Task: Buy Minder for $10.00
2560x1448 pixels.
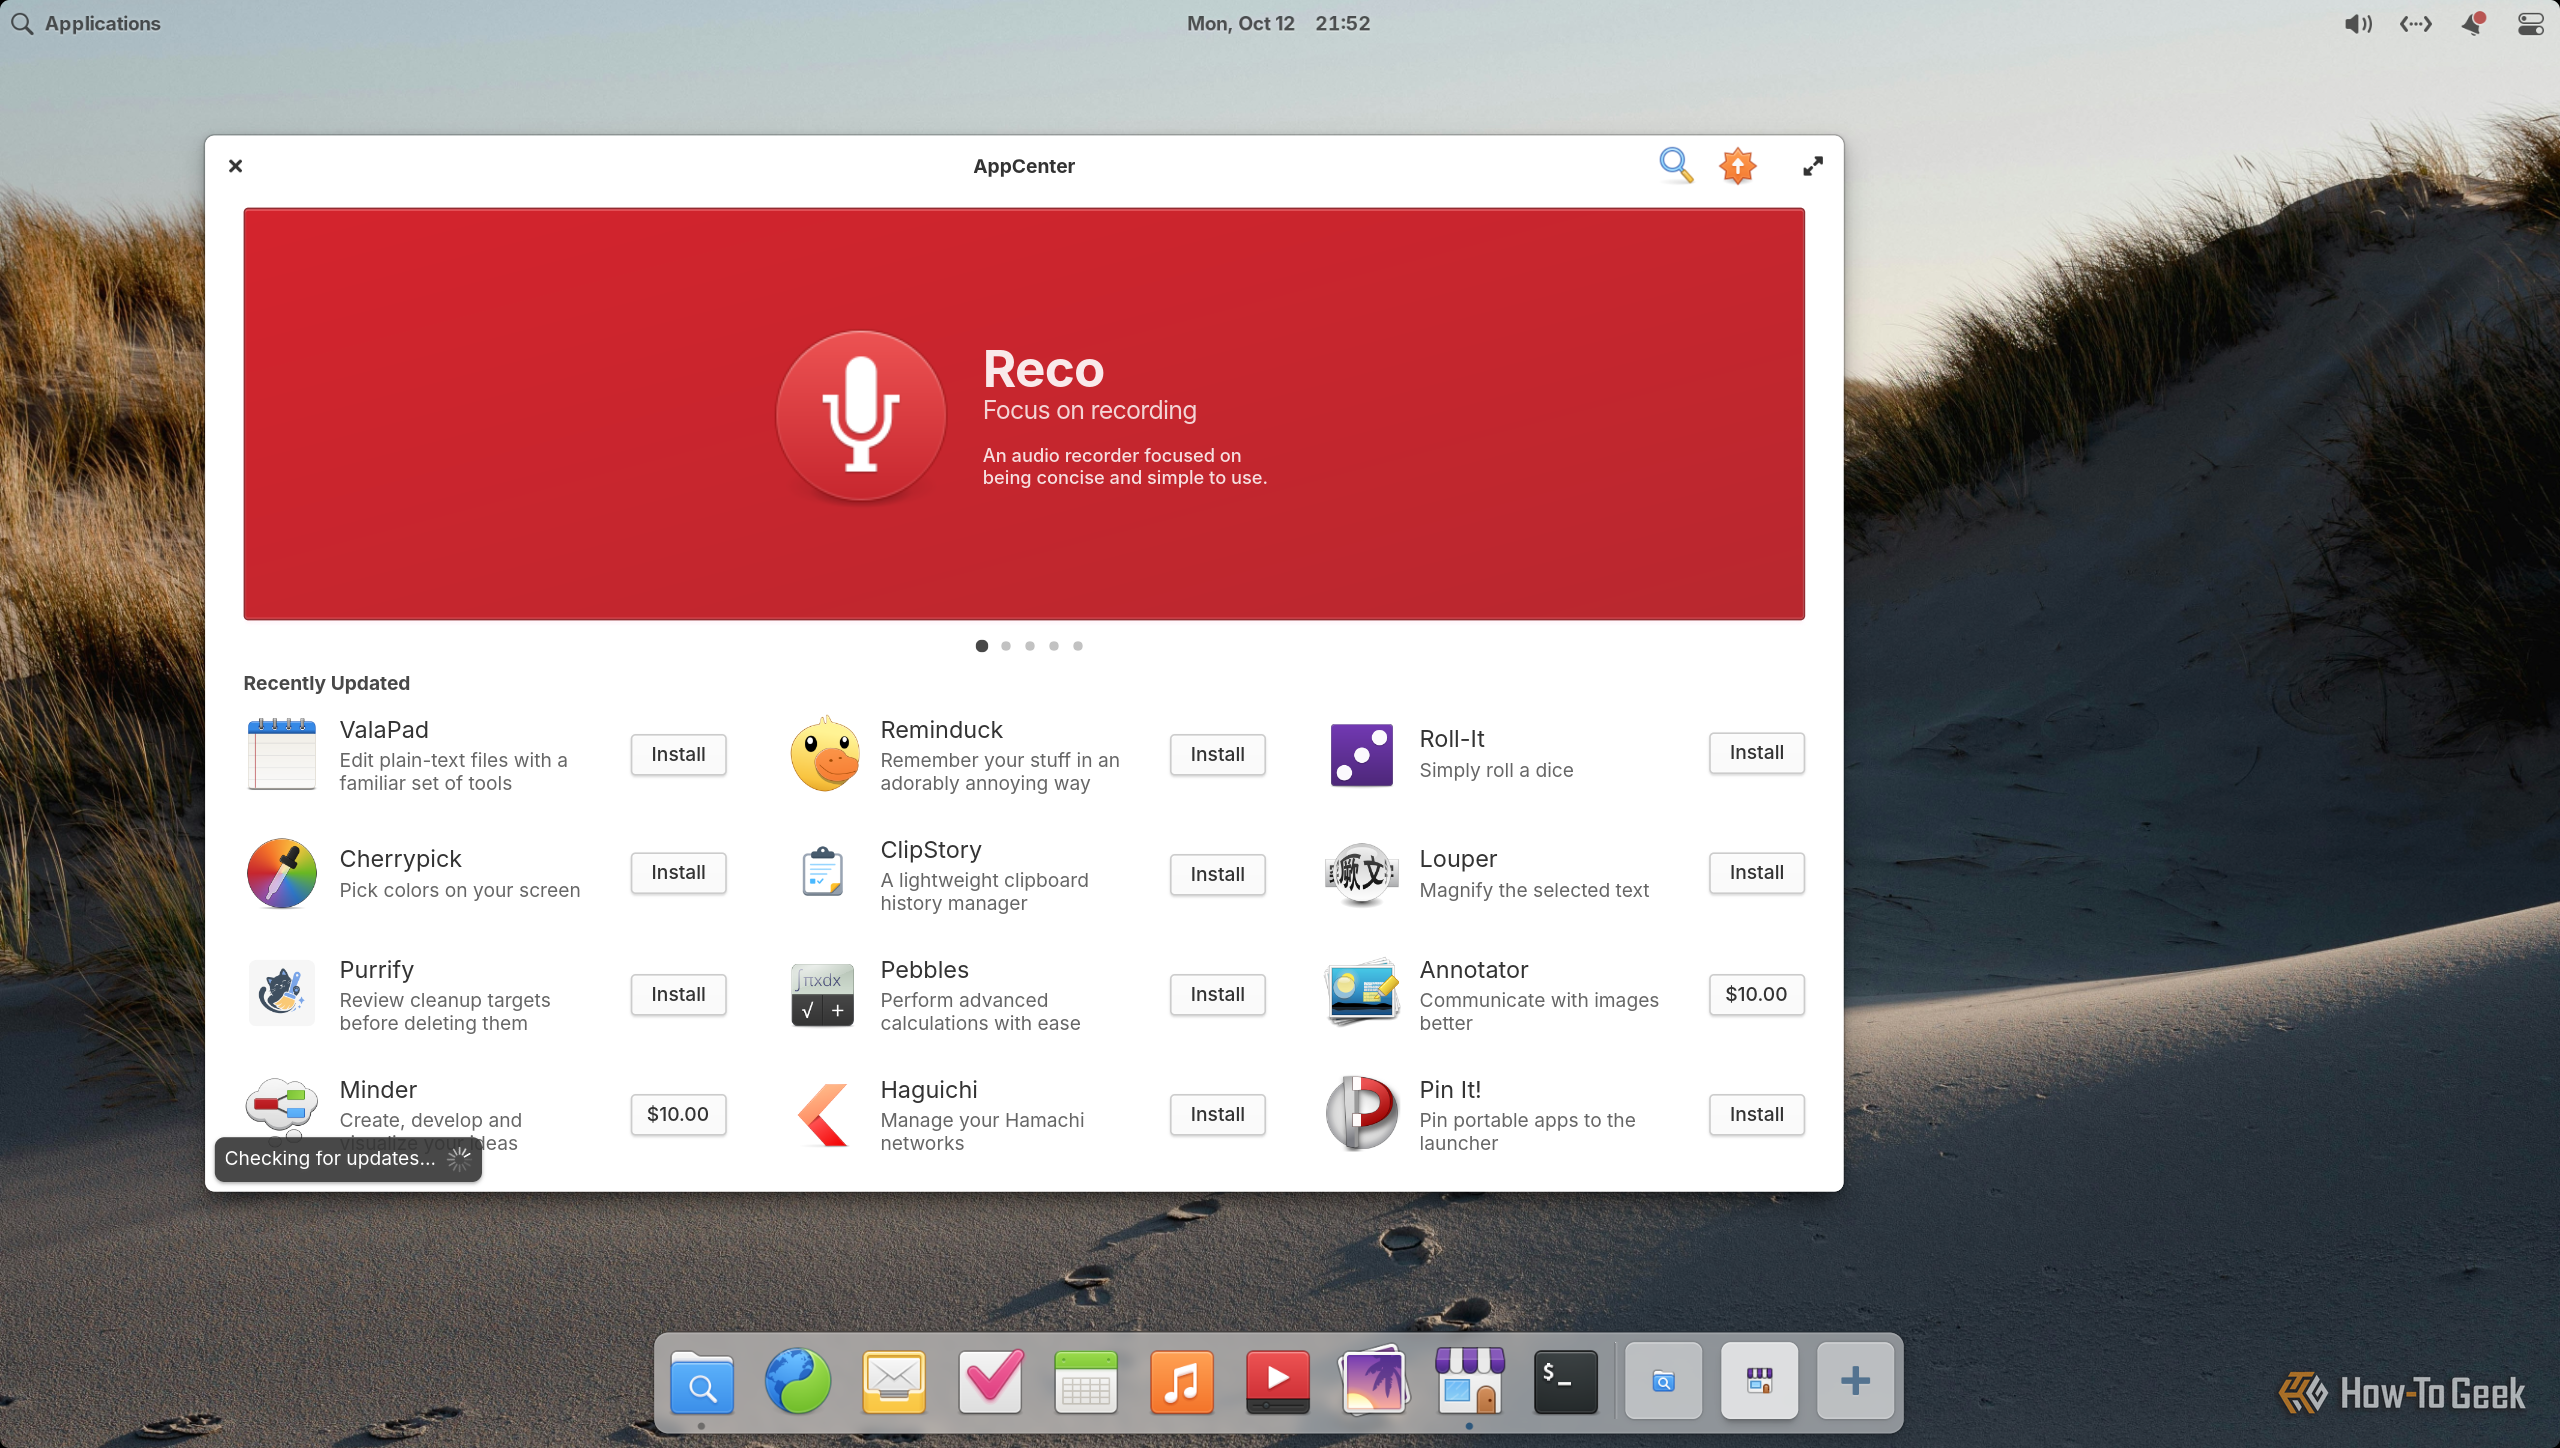Action: coord(678,1114)
